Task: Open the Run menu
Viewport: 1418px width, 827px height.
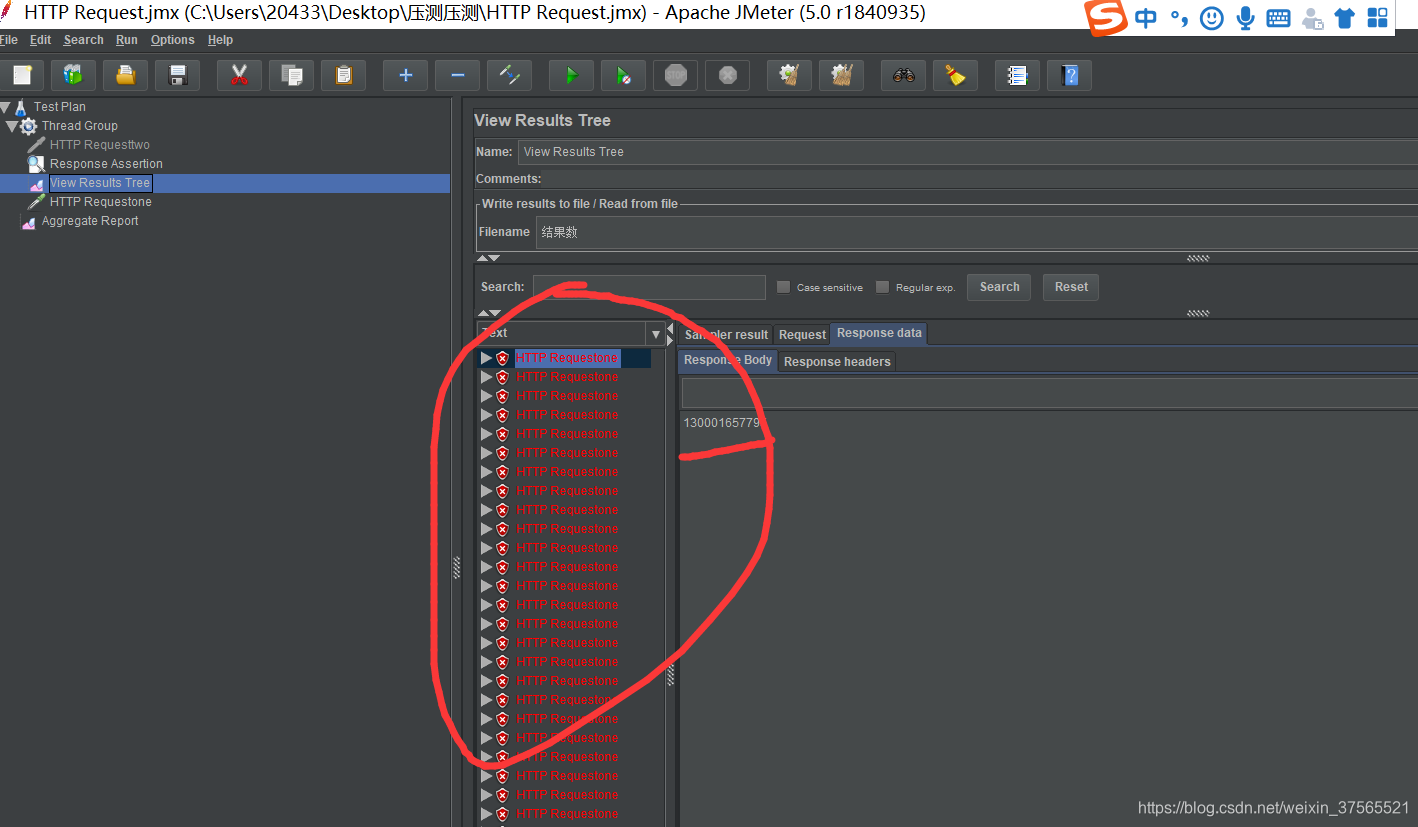Action: tap(127, 40)
